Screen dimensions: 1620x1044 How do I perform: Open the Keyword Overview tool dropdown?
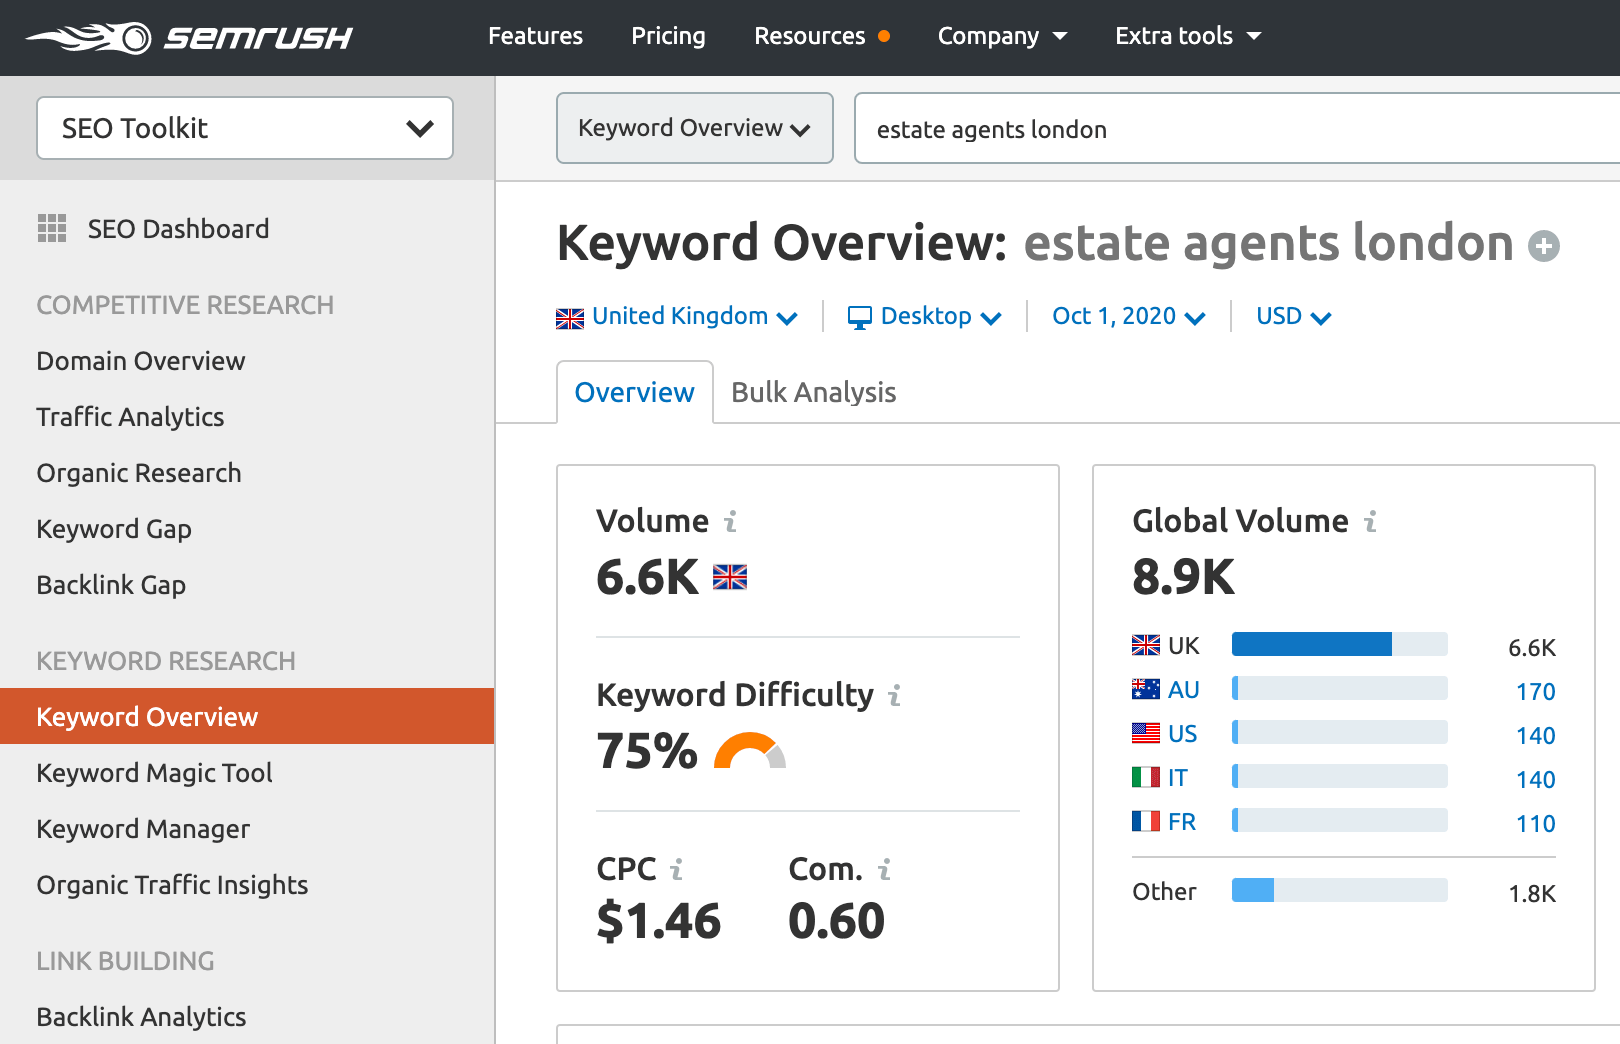(x=695, y=128)
